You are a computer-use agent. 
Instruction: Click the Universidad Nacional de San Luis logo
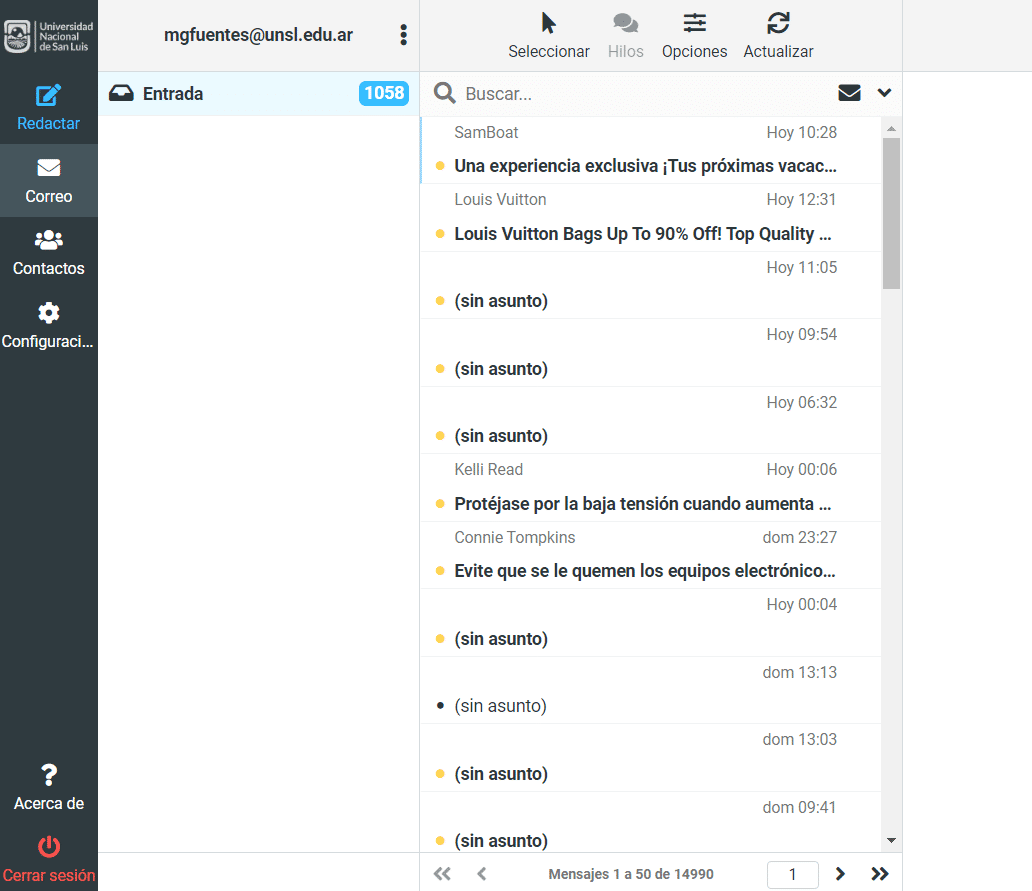tap(49, 36)
